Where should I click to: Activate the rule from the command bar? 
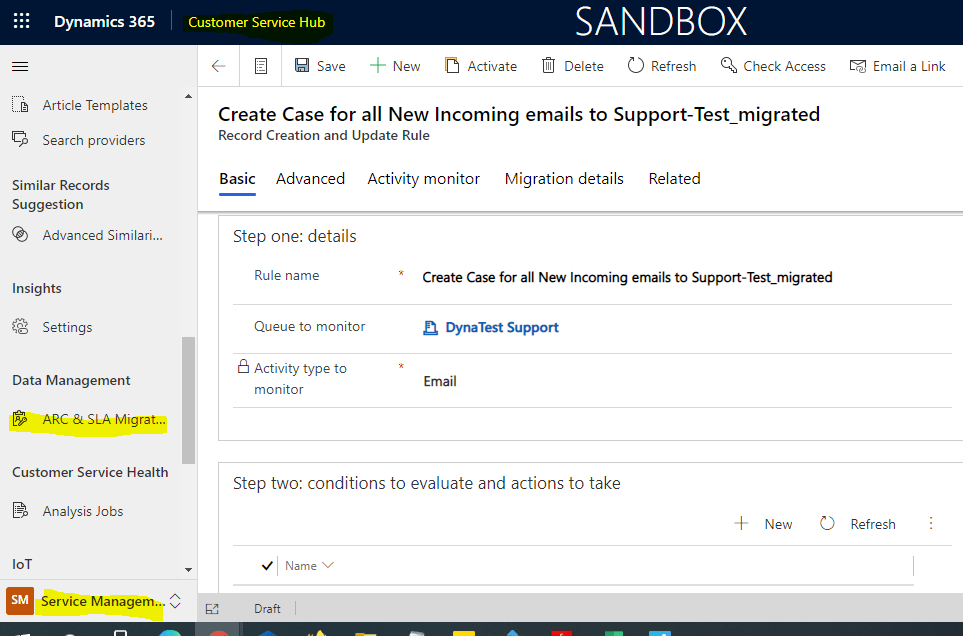(x=481, y=66)
